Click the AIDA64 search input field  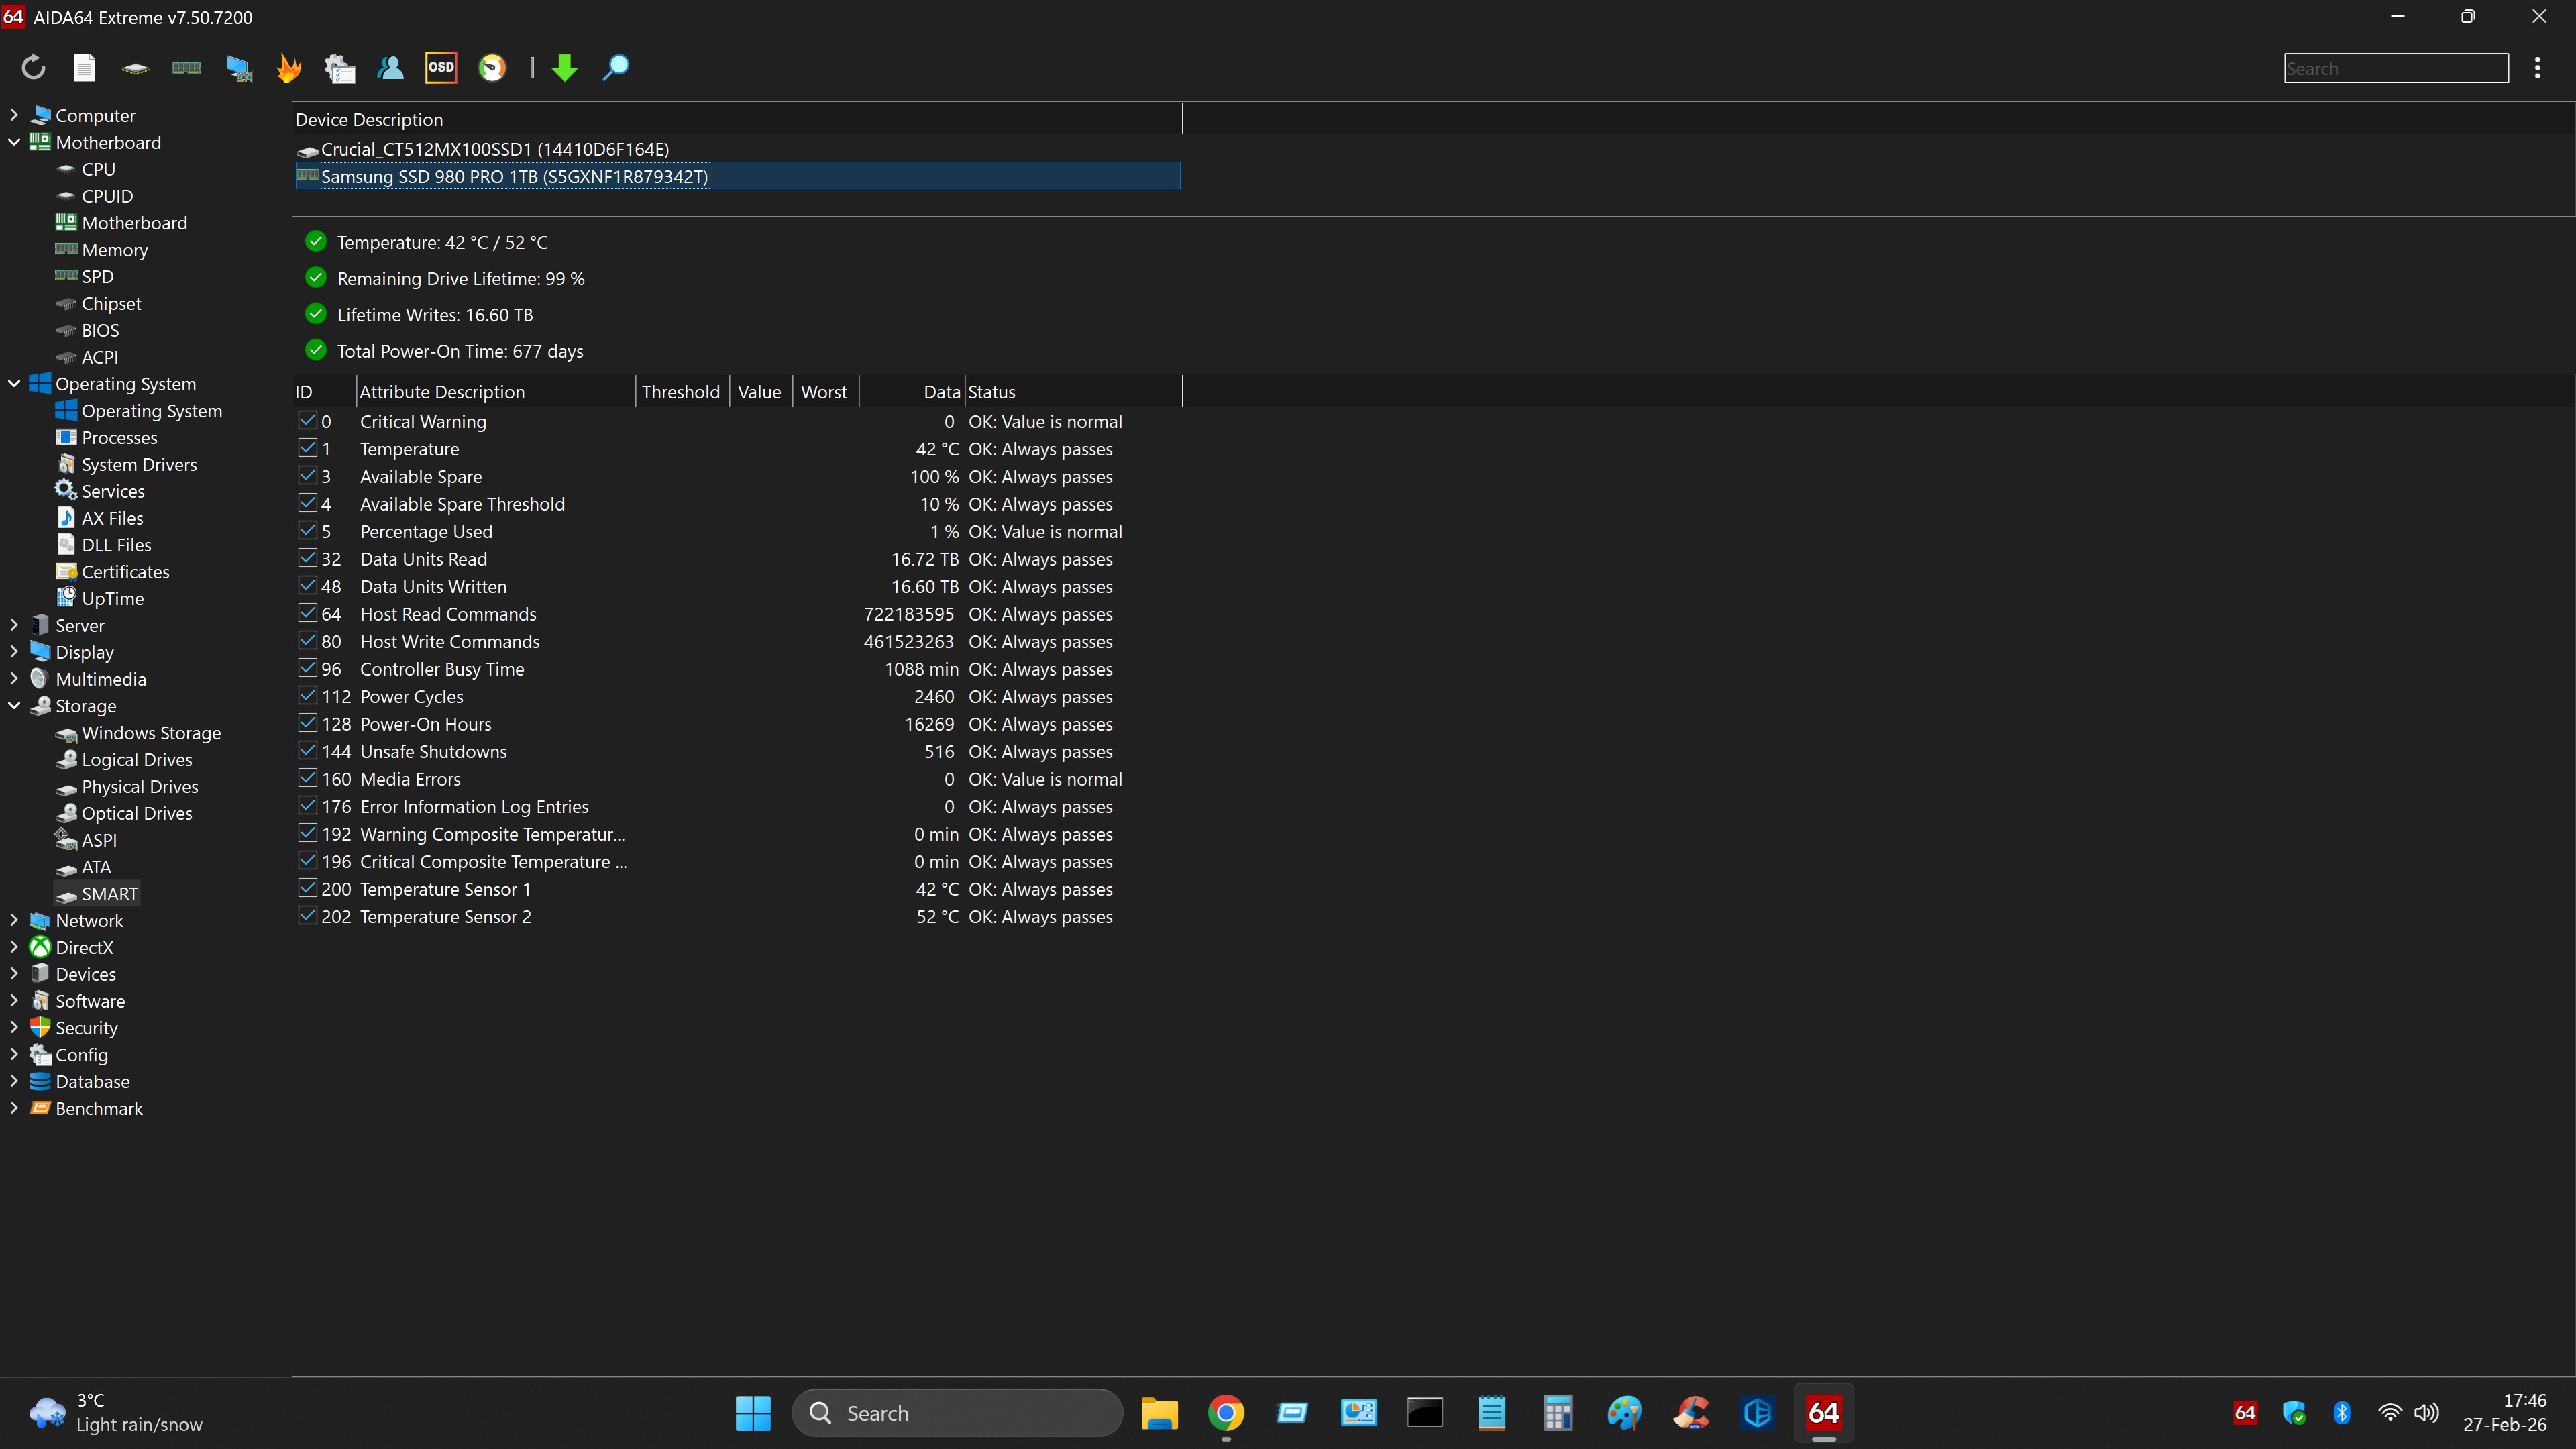2395,68
